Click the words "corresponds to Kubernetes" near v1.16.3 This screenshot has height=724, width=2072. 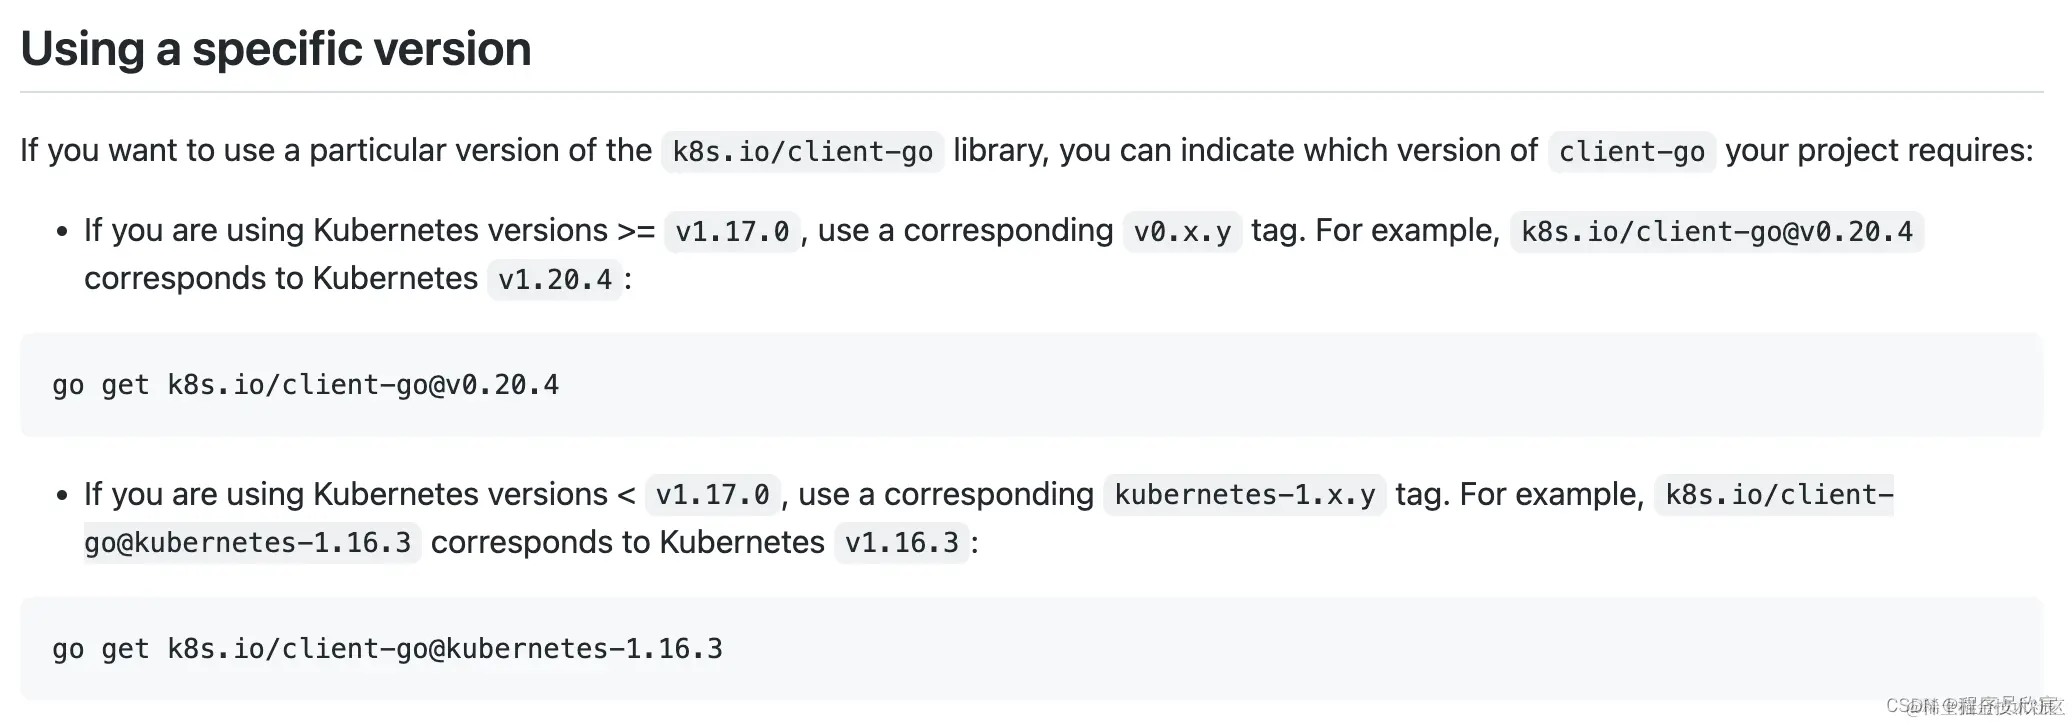(627, 542)
